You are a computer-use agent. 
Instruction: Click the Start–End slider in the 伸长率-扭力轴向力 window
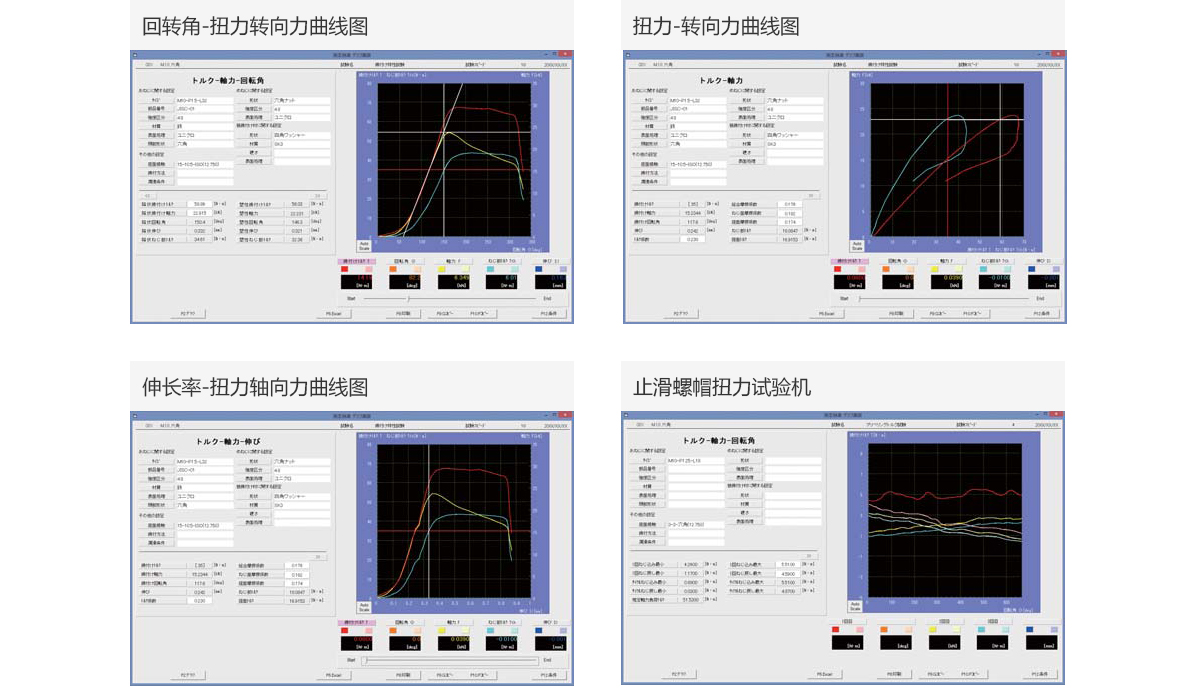(x=451, y=660)
